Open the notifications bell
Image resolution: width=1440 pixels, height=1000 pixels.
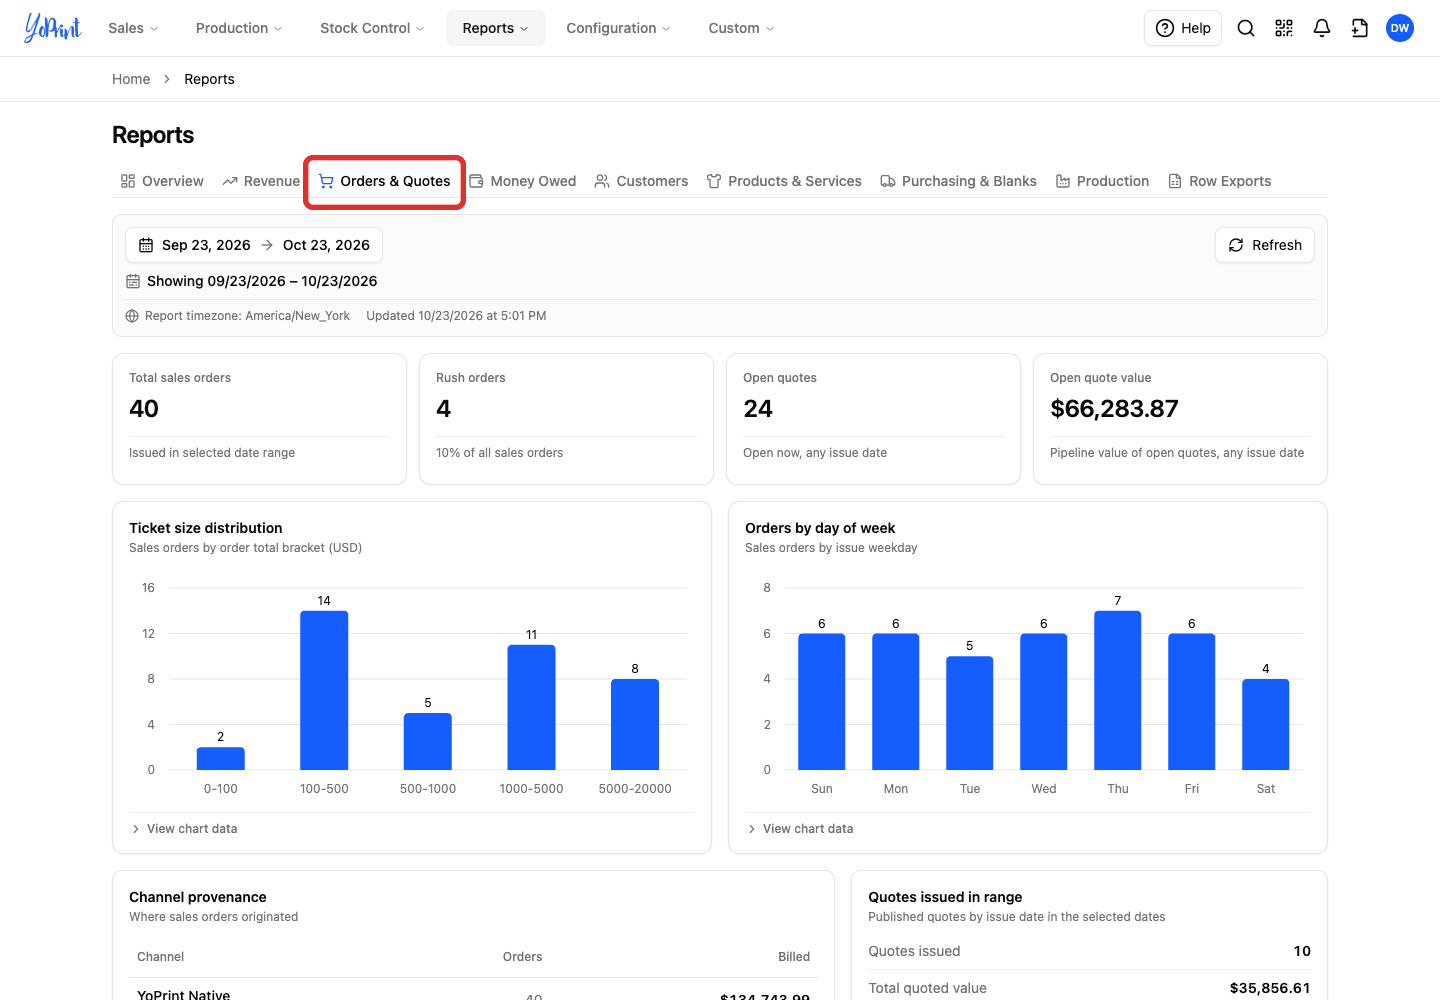tap(1322, 28)
